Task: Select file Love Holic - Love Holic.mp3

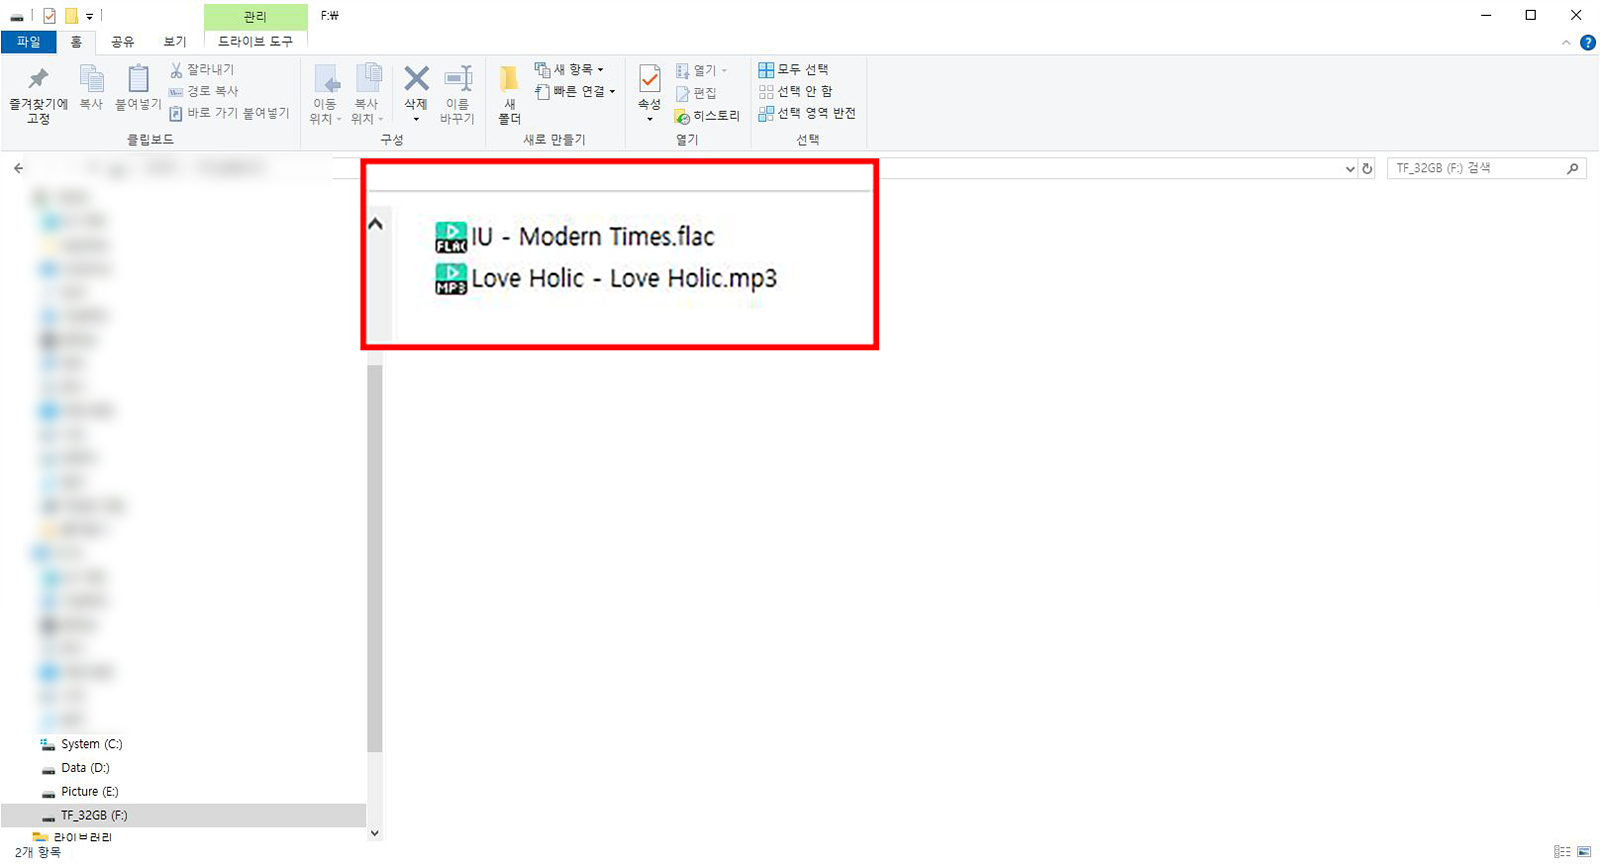Action: (x=606, y=279)
